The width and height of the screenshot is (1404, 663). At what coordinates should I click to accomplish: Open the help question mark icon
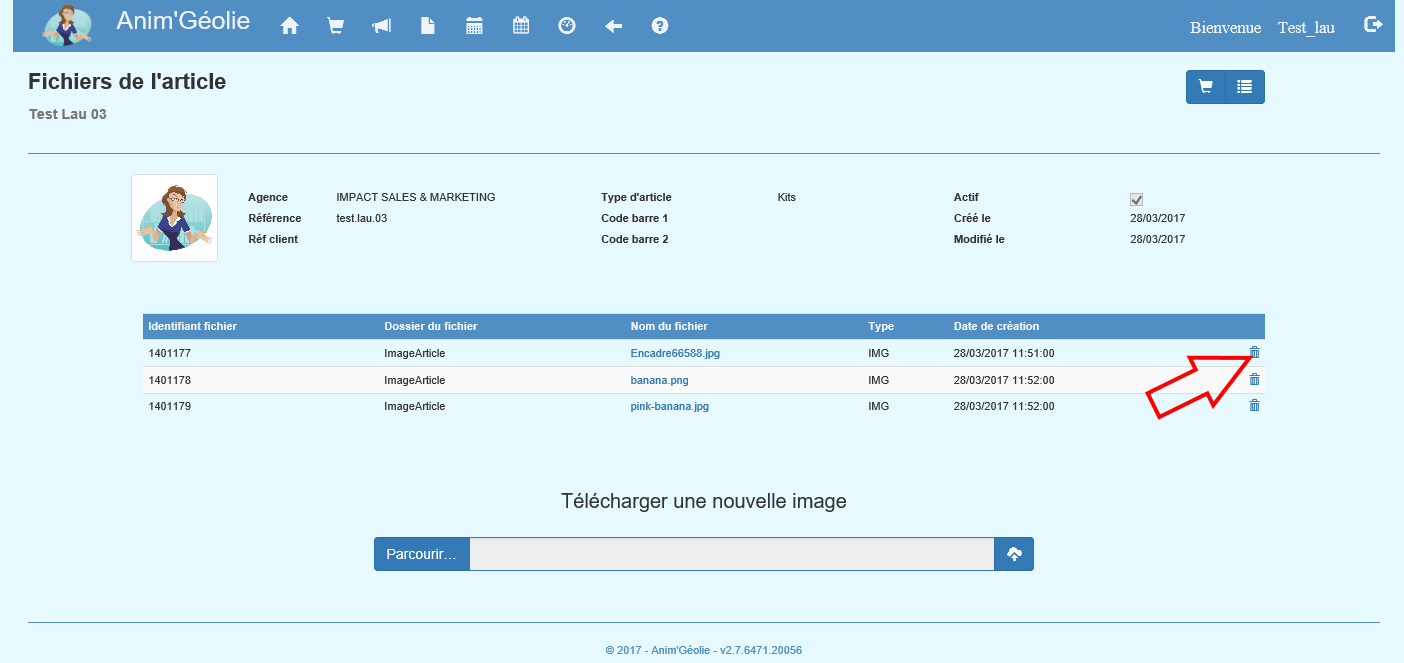point(660,27)
